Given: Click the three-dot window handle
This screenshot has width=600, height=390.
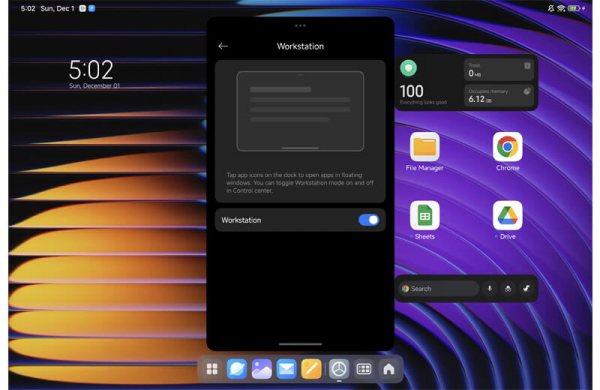Looking at the screenshot, I should pos(300,26).
